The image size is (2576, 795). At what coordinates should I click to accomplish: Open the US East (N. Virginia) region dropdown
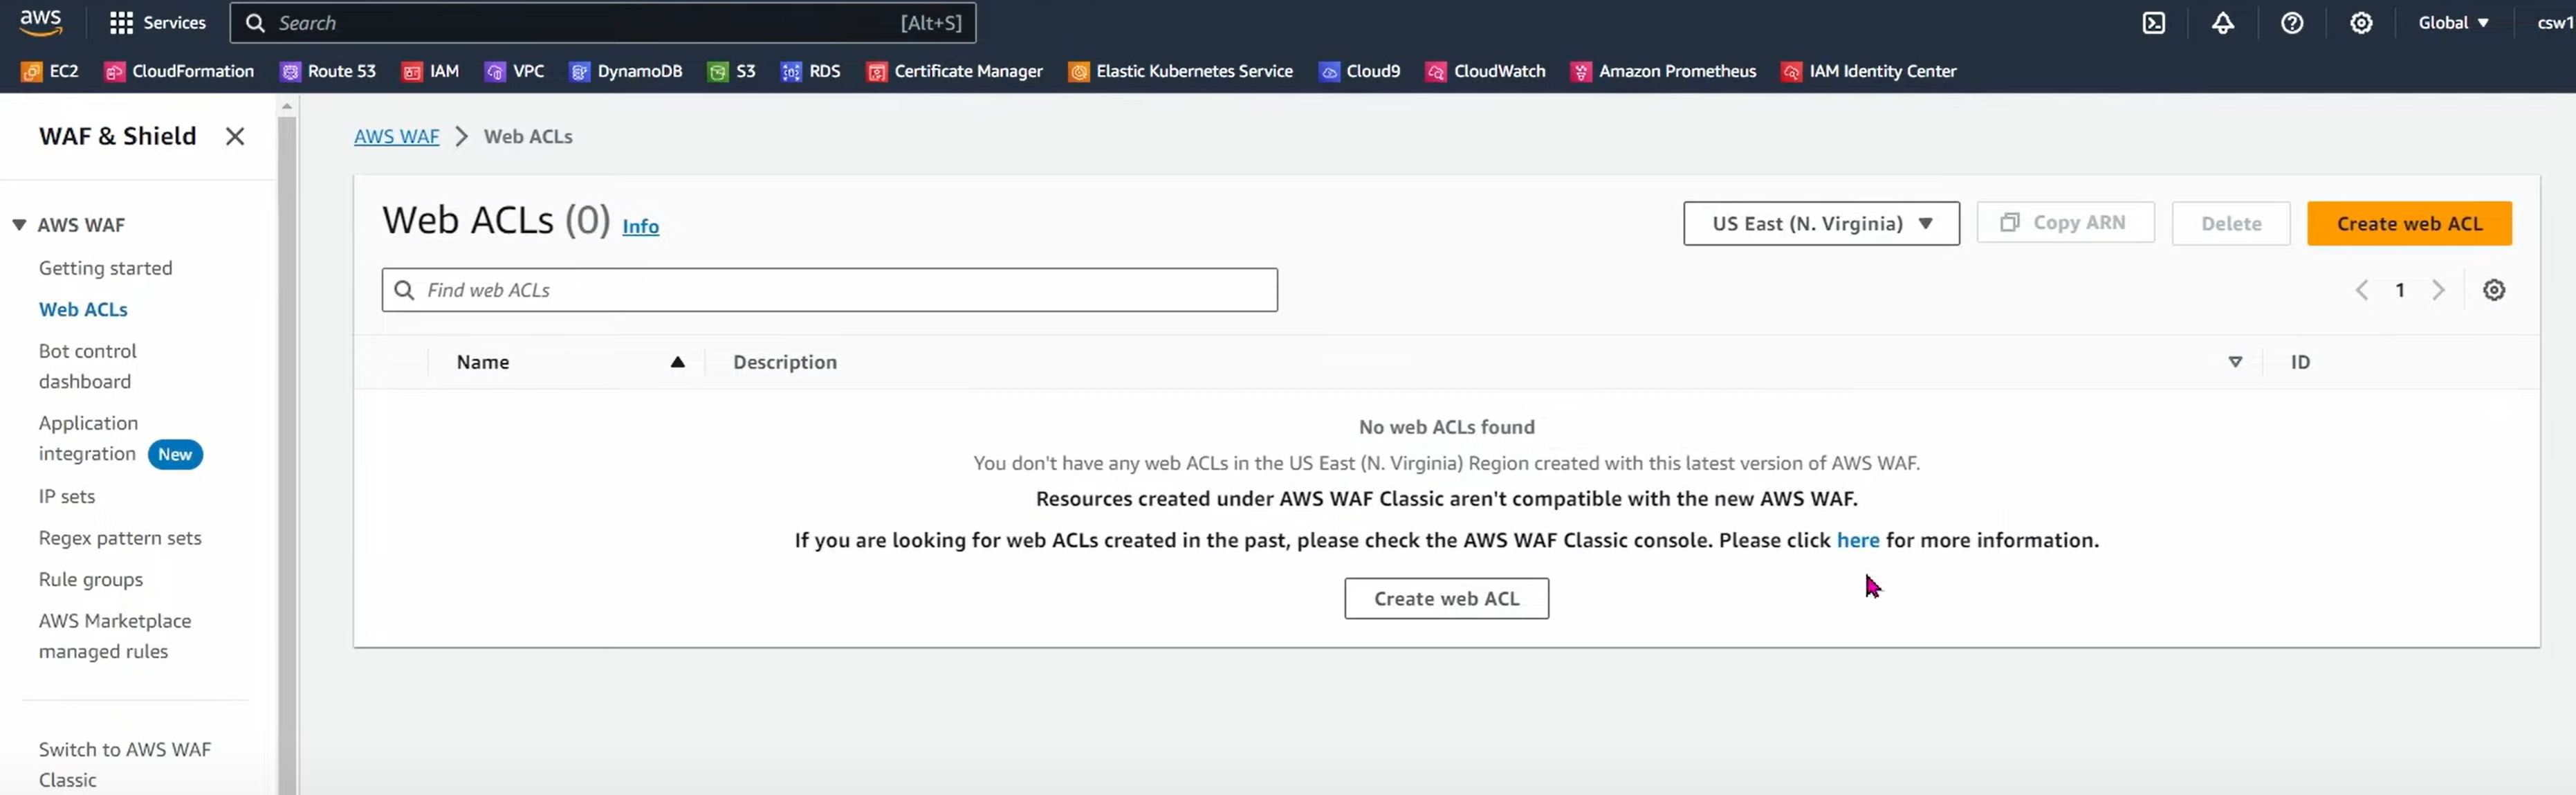tap(1821, 223)
